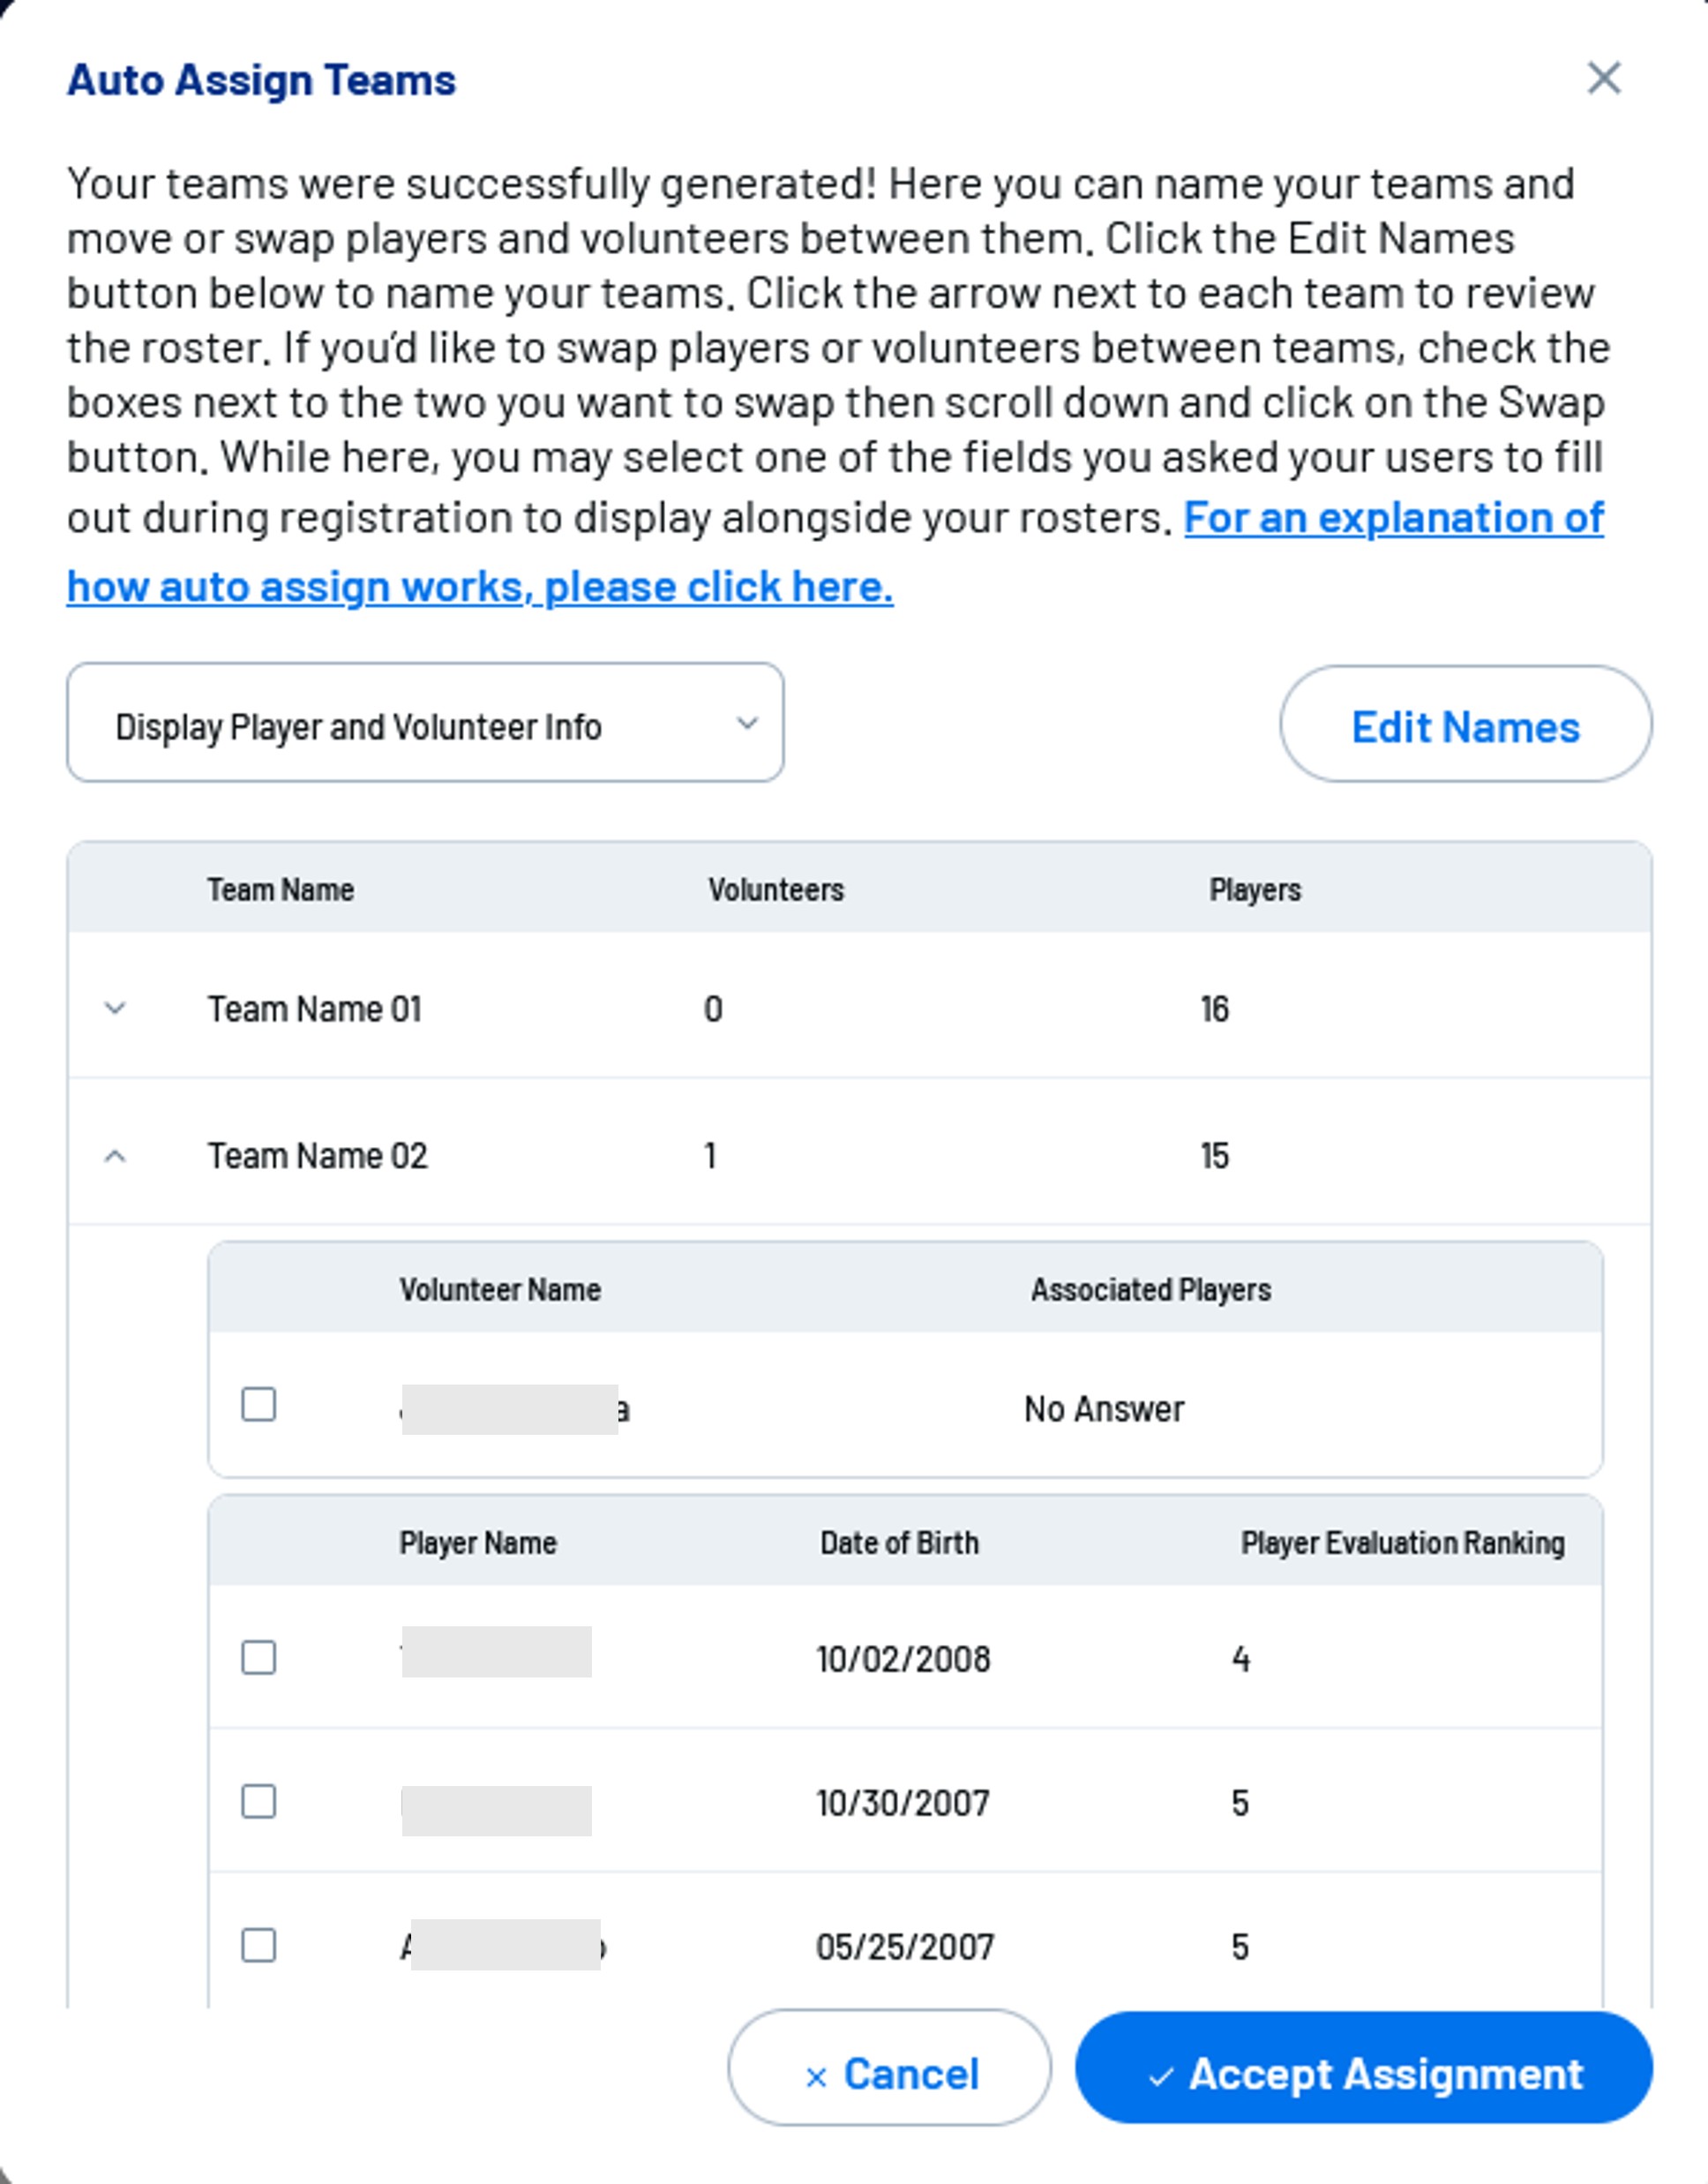Click the Date of Birth column header
The height and width of the screenshot is (2184, 1708).
pyautogui.click(x=899, y=1543)
